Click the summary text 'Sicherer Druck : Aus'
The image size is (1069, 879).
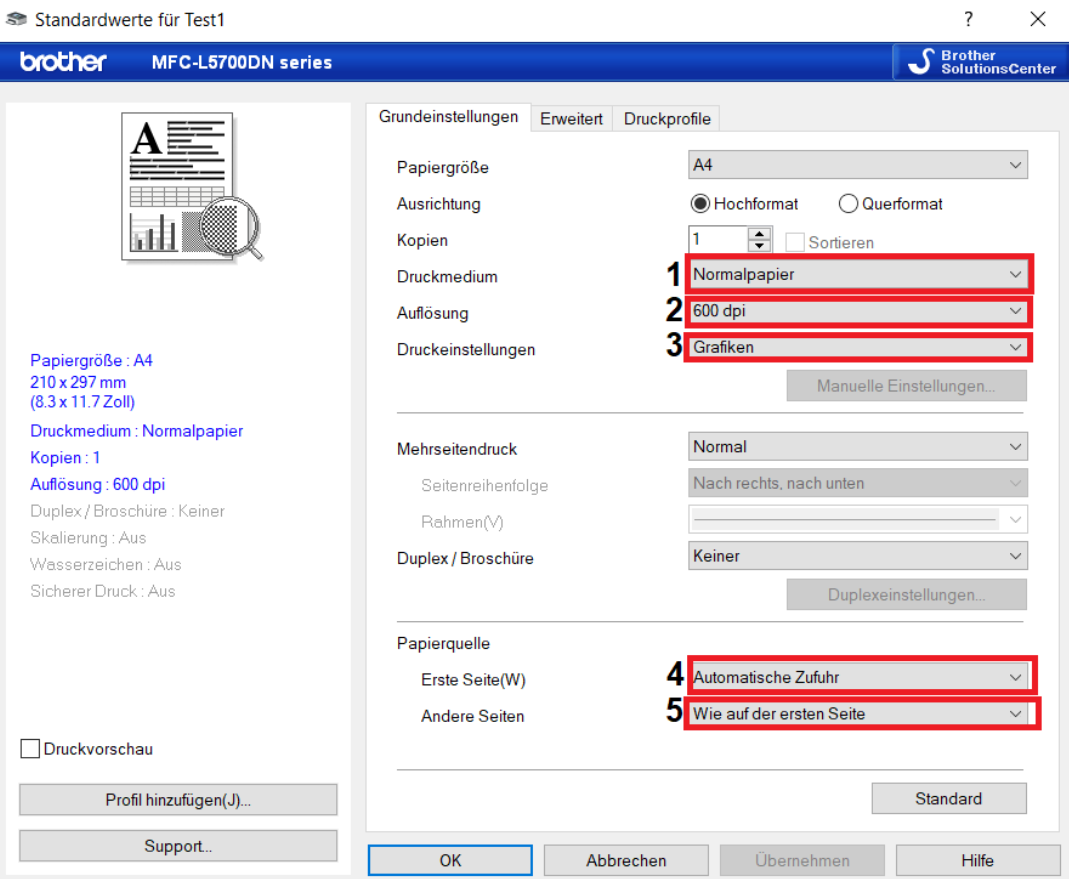pyautogui.click(x=103, y=591)
